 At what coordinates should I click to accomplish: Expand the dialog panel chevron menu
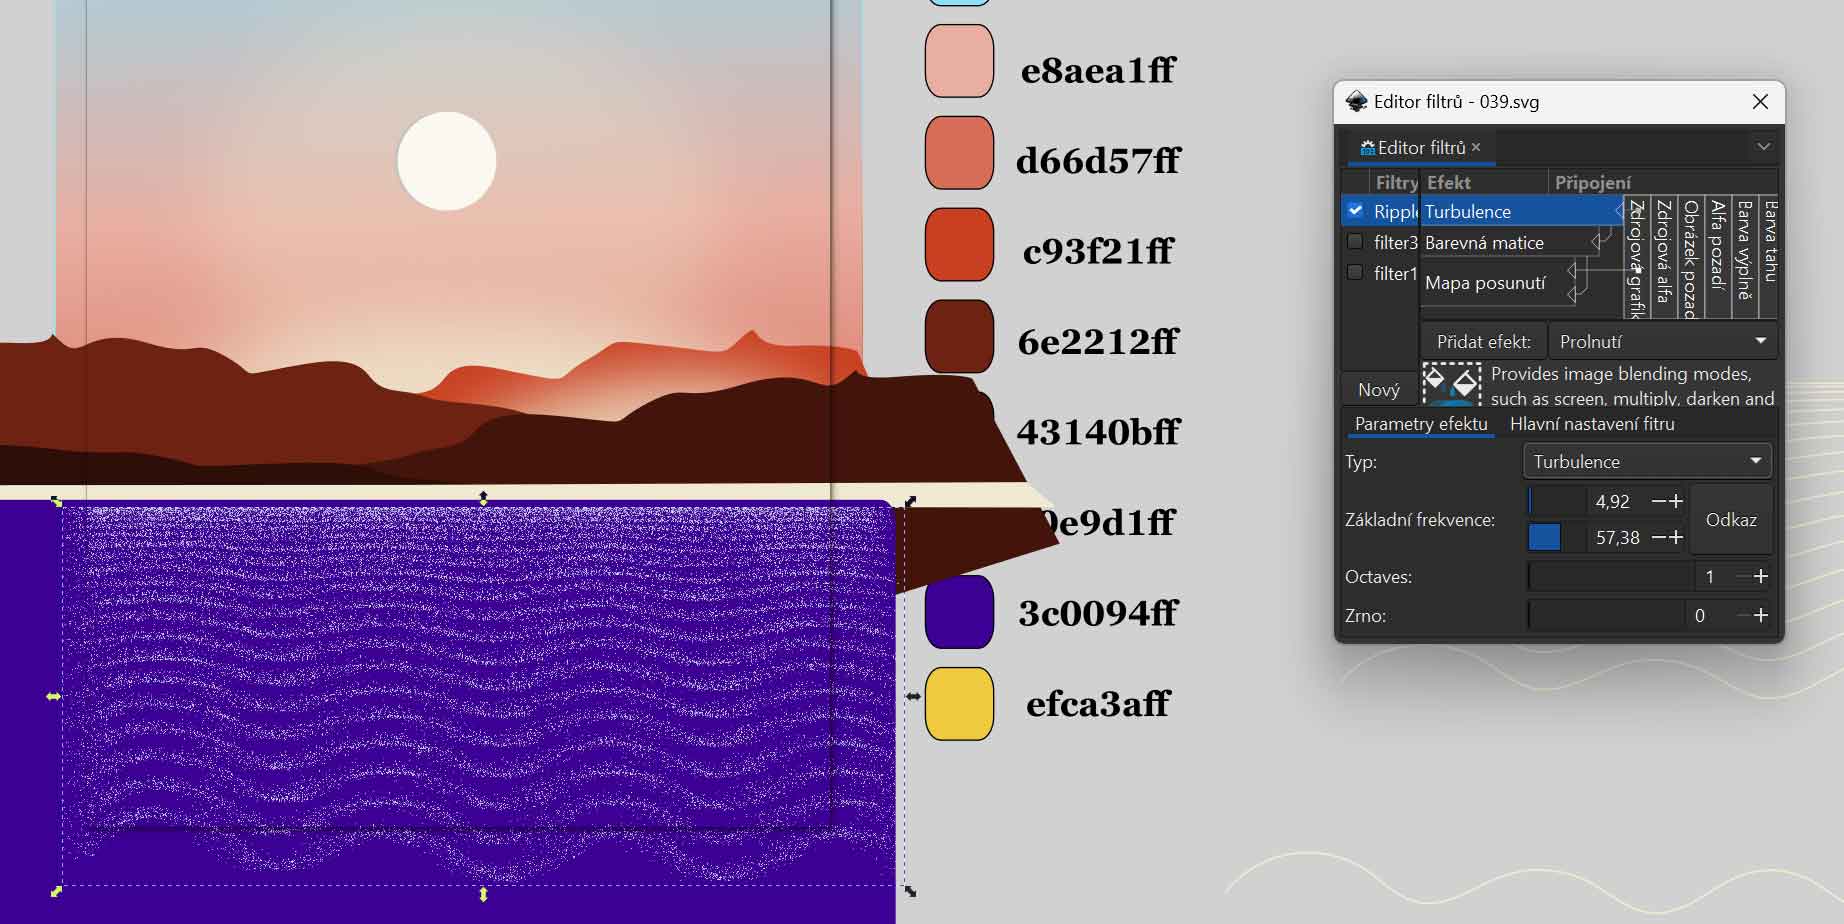click(1763, 147)
